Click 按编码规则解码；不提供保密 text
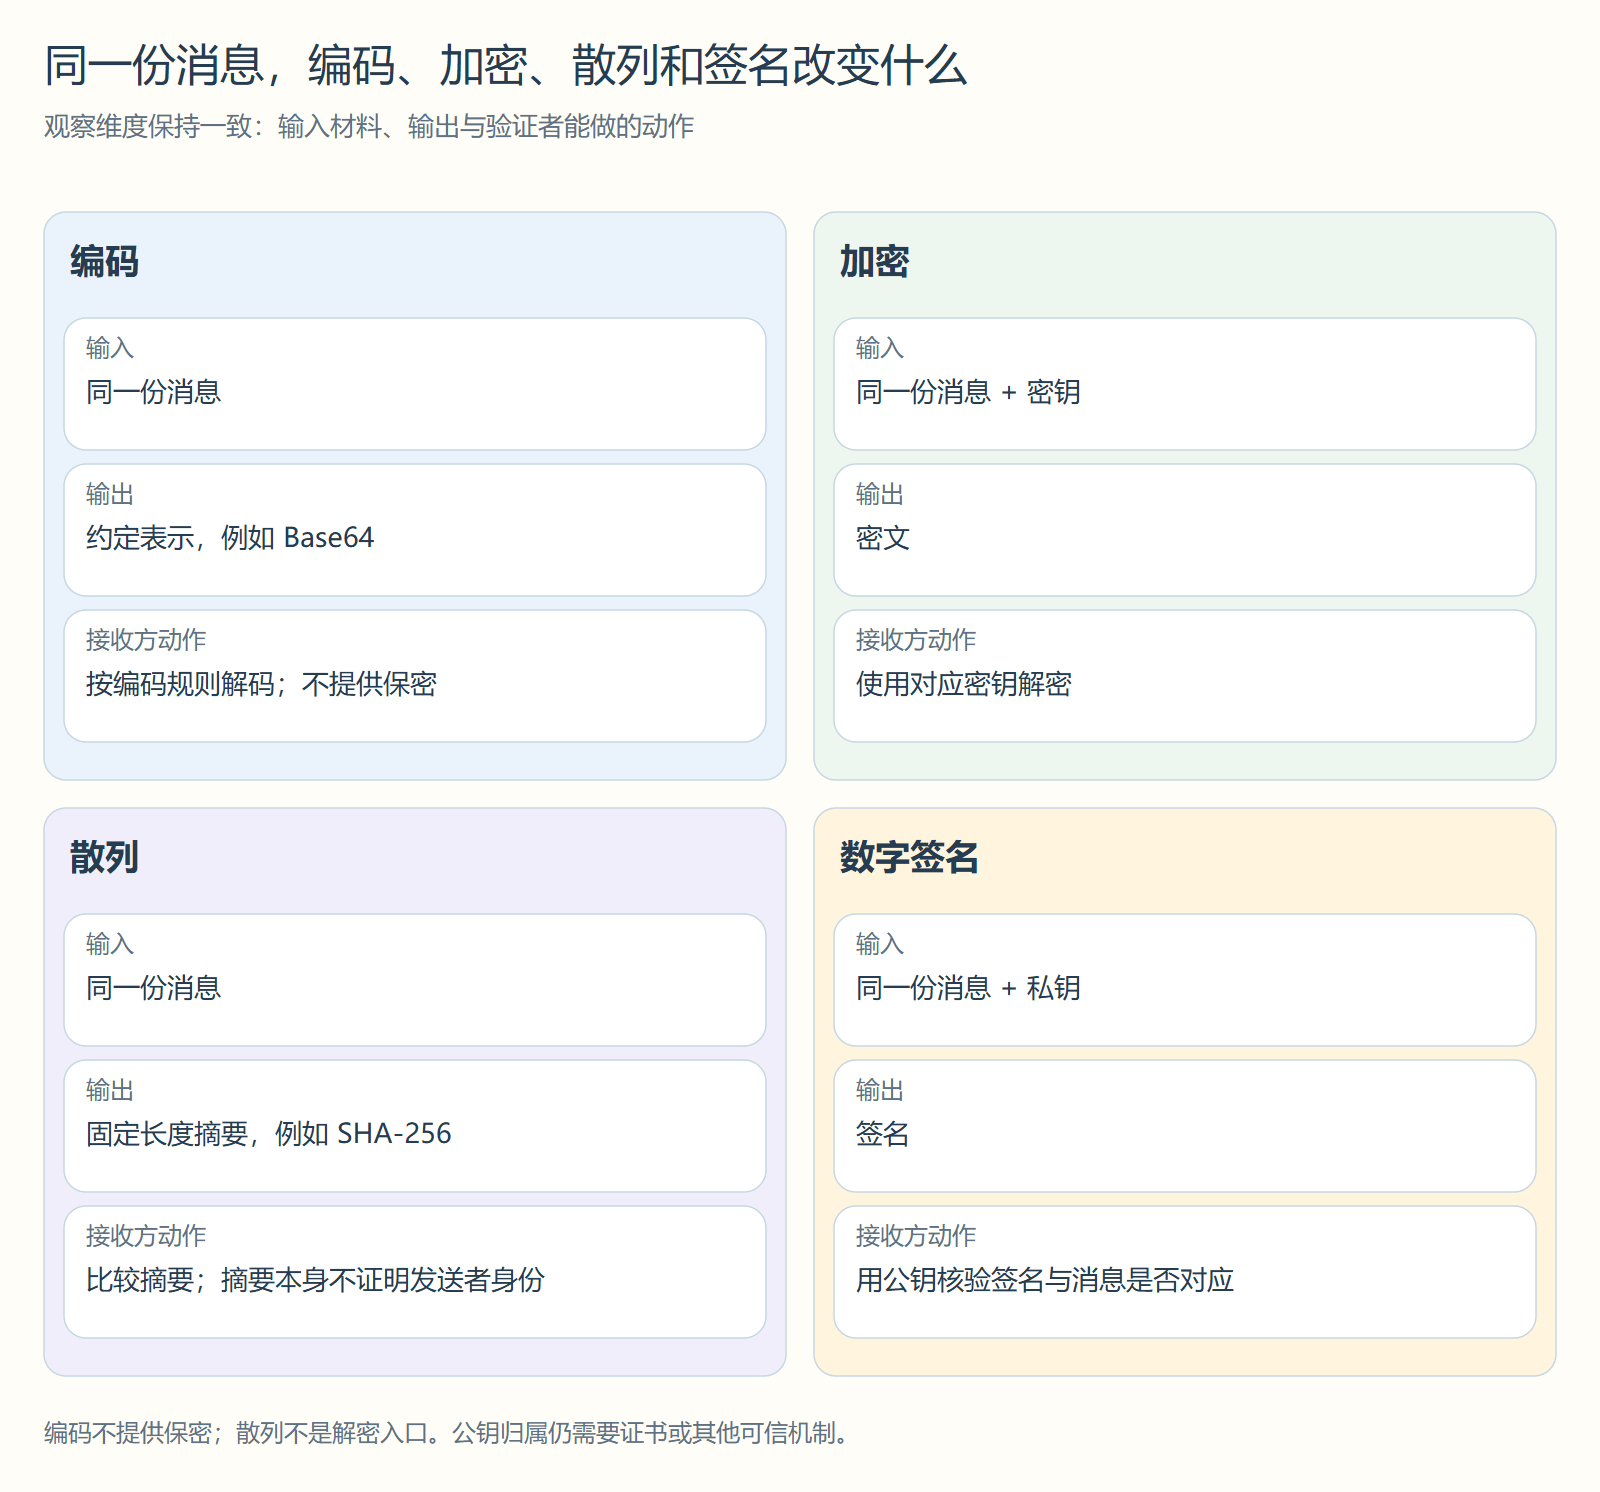The height and width of the screenshot is (1492, 1600). point(261,684)
